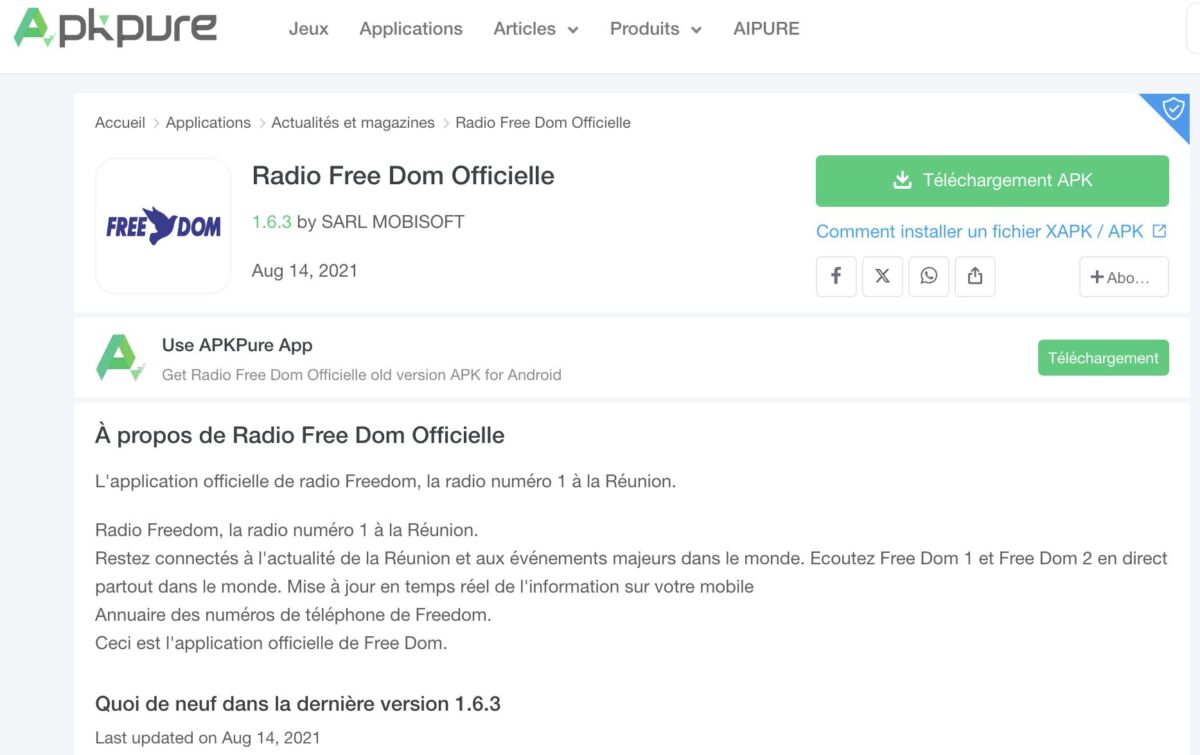Open the Jeux menu item
Viewport: 1200px width, 755px height.
(308, 29)
